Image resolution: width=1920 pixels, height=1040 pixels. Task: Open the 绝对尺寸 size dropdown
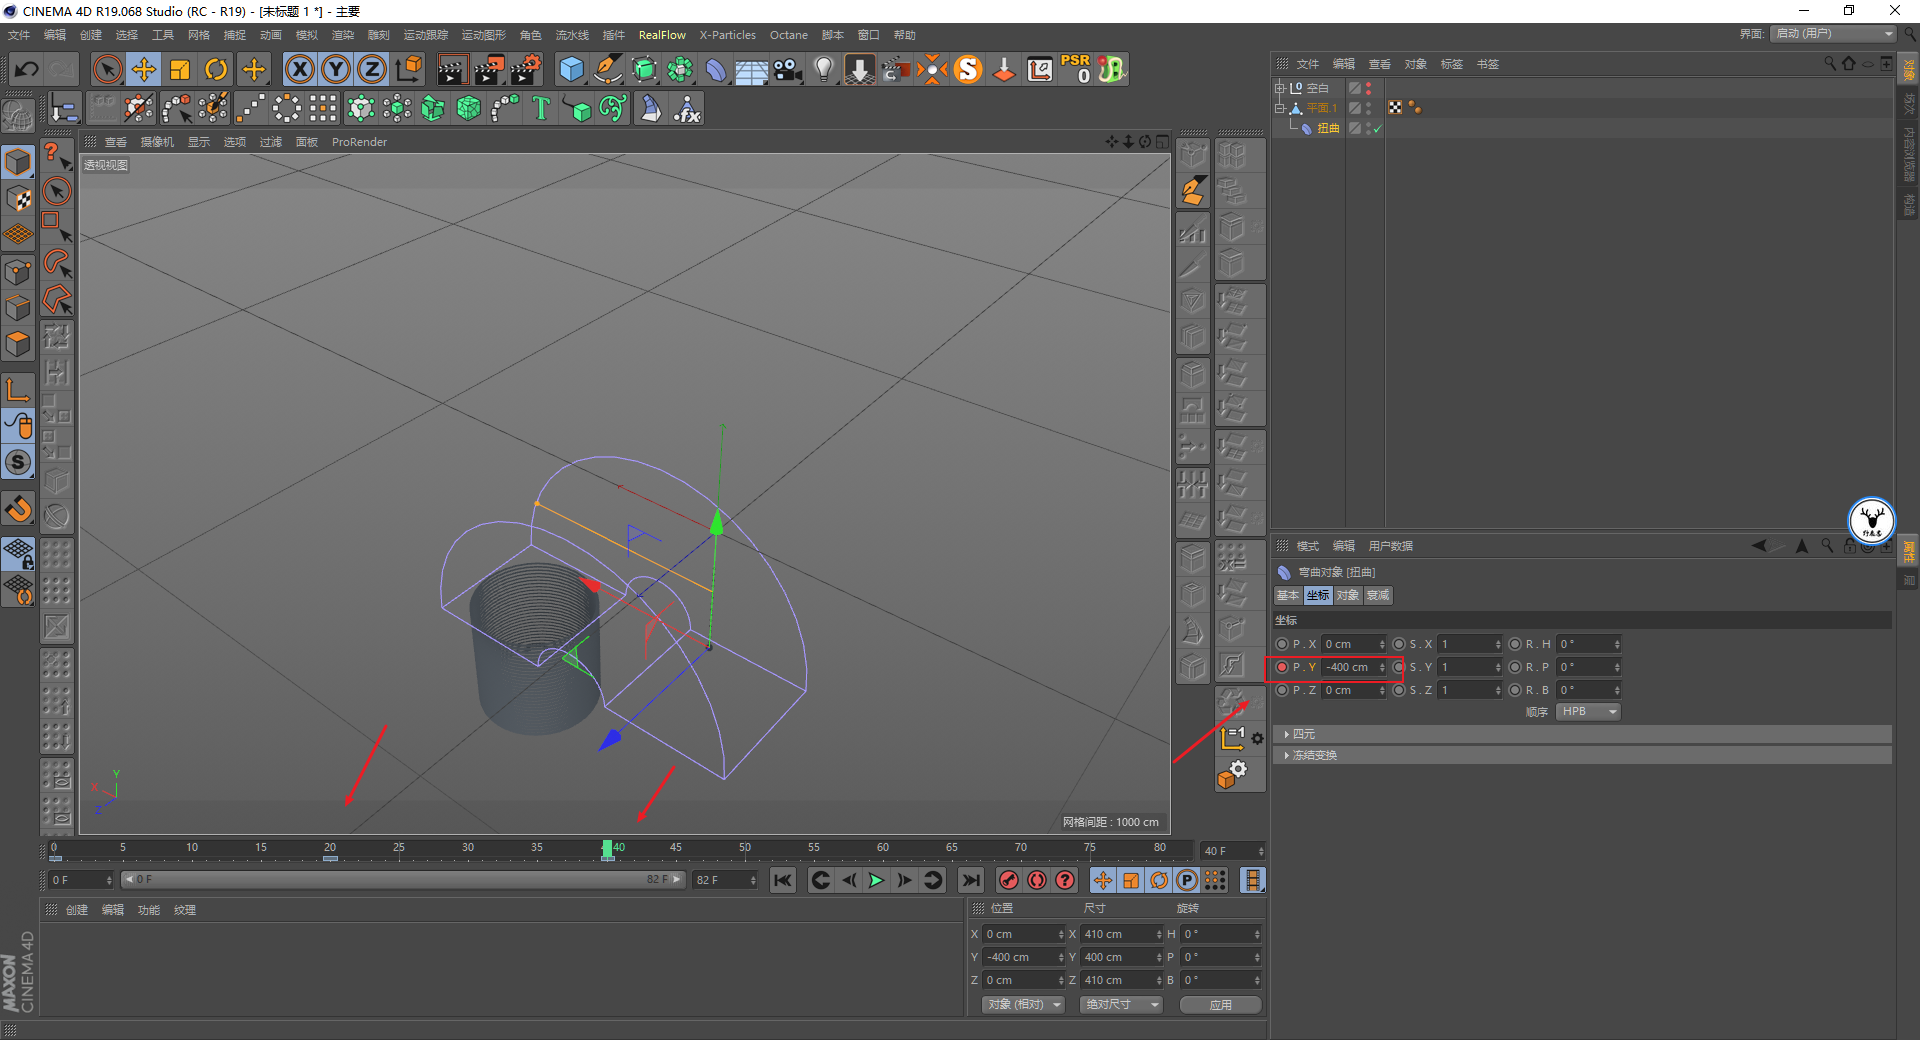click(x=1121, y=1004)
